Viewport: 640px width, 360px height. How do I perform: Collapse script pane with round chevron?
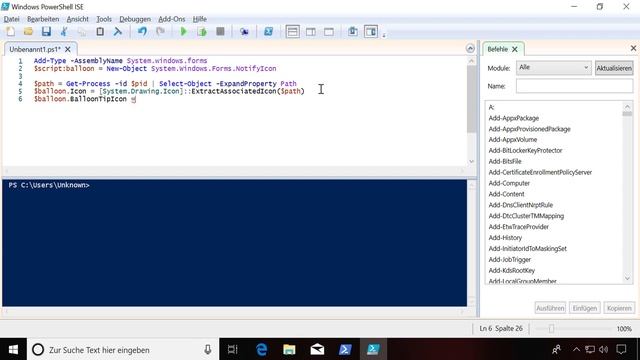click(x=470, y=49)
